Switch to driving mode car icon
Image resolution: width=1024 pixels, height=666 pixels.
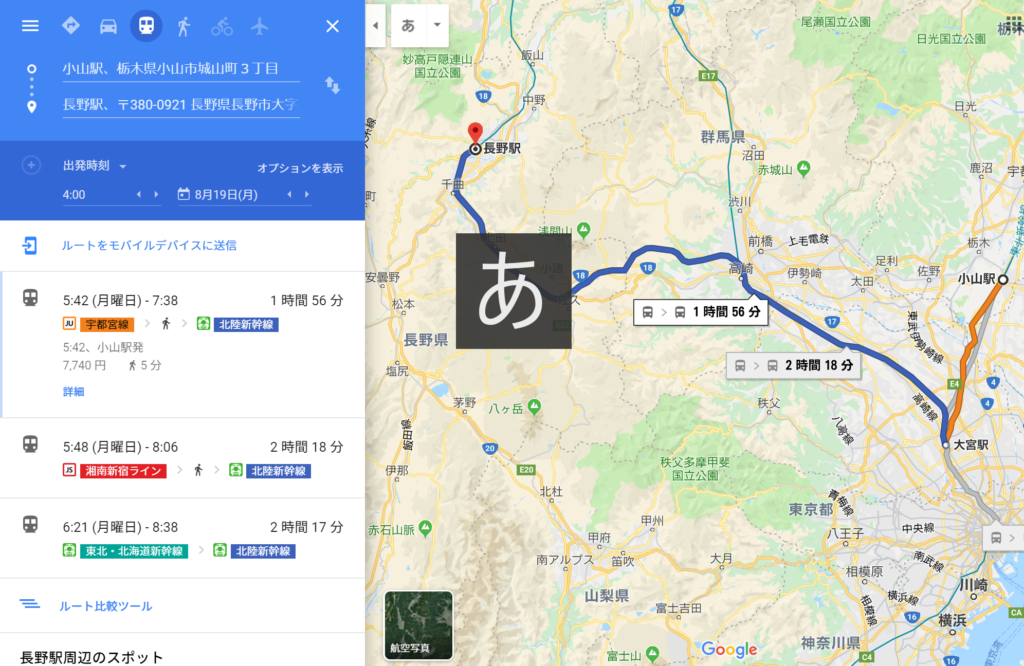(108, 26)
